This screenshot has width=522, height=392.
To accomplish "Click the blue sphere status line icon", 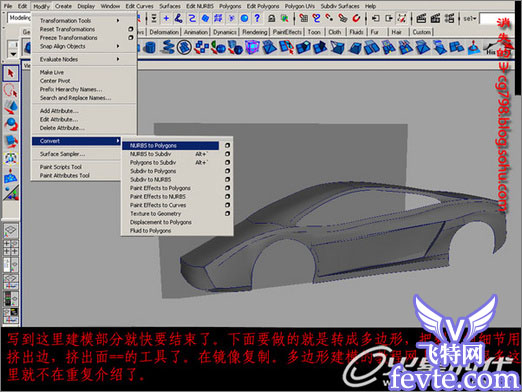I will point(244,18).
